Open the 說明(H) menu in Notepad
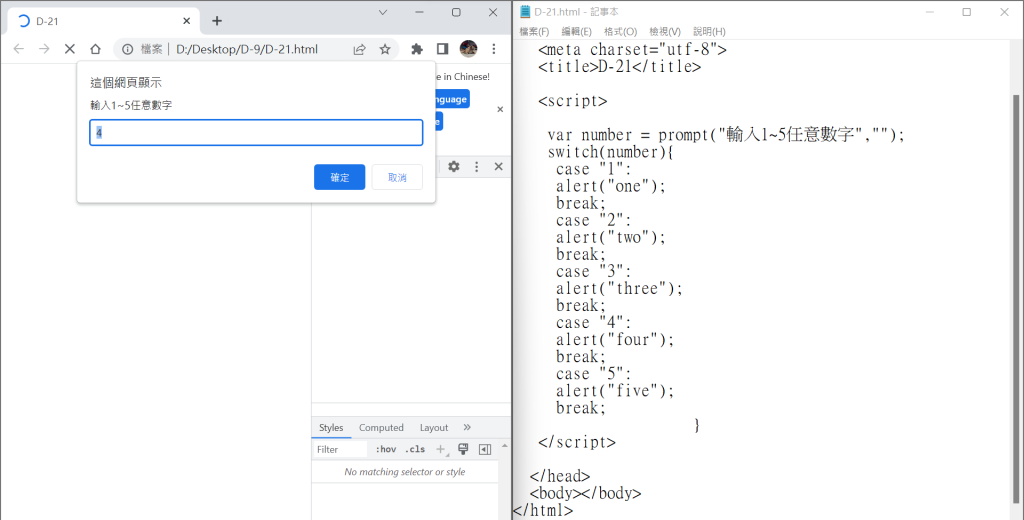 pyautogui.click(x=709, y=31)
